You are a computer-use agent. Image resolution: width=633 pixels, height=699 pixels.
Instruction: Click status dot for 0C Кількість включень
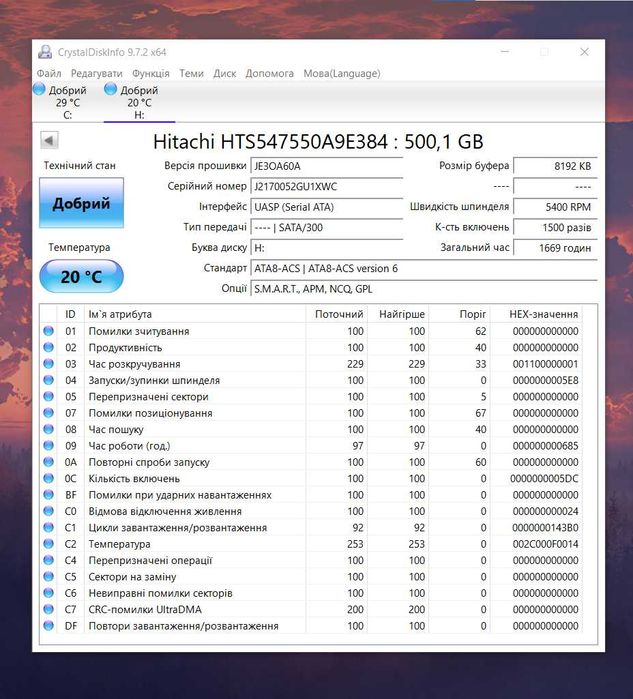point(49,478)
